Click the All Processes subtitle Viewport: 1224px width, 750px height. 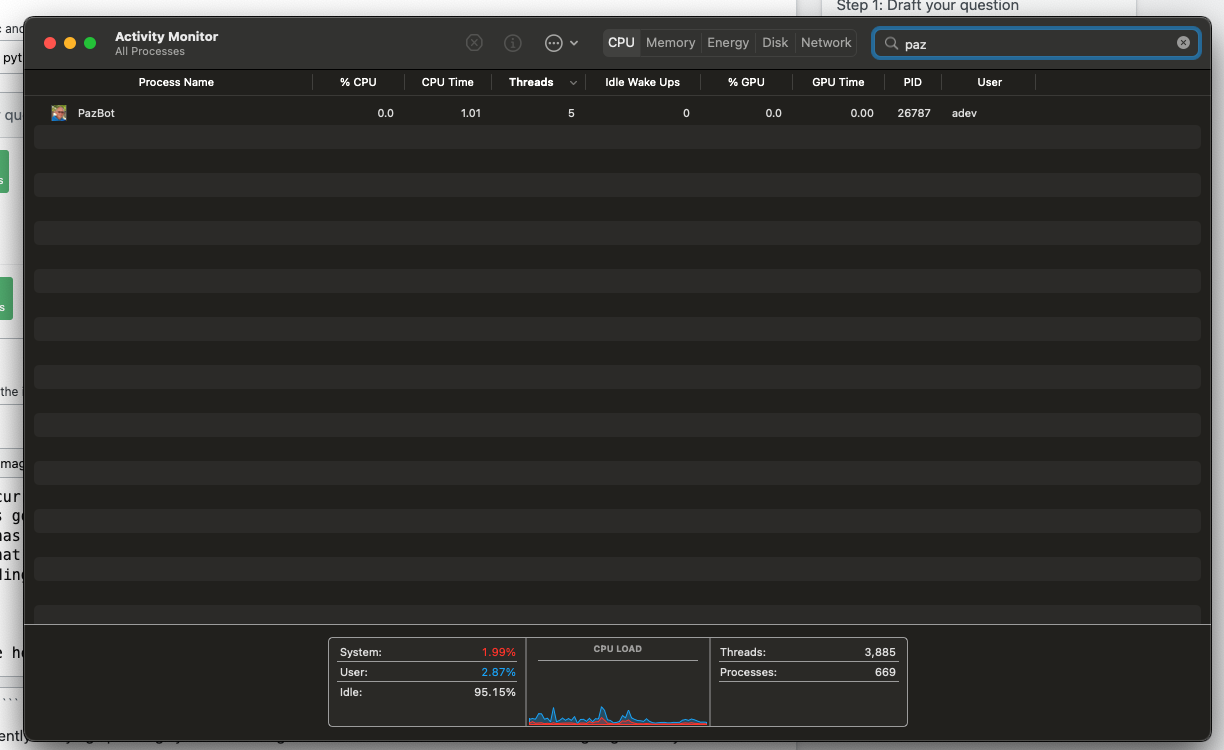150,51
